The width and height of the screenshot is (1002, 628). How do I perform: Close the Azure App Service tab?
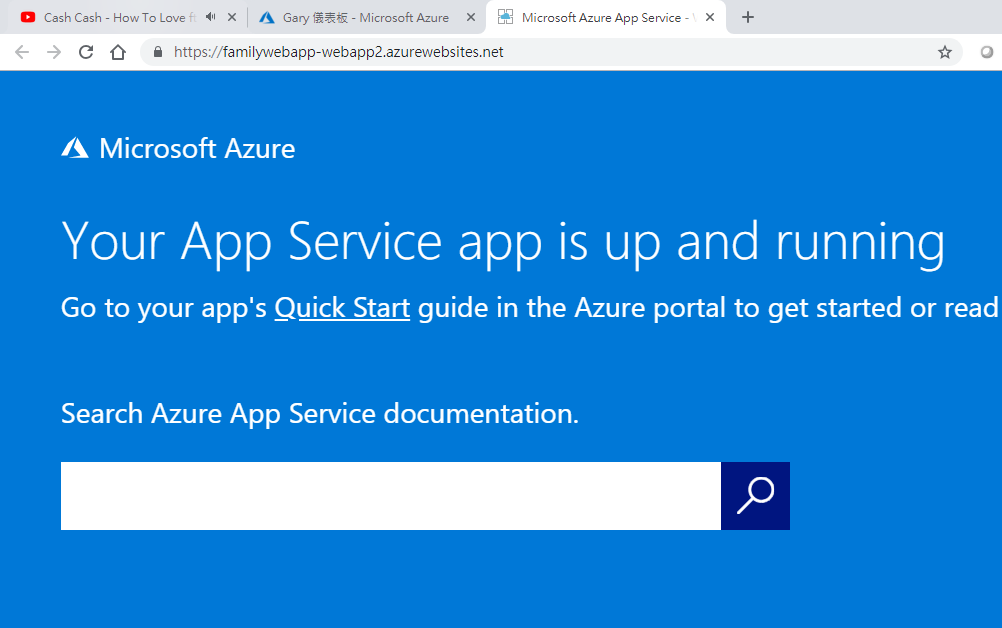[x=710, y=17]
